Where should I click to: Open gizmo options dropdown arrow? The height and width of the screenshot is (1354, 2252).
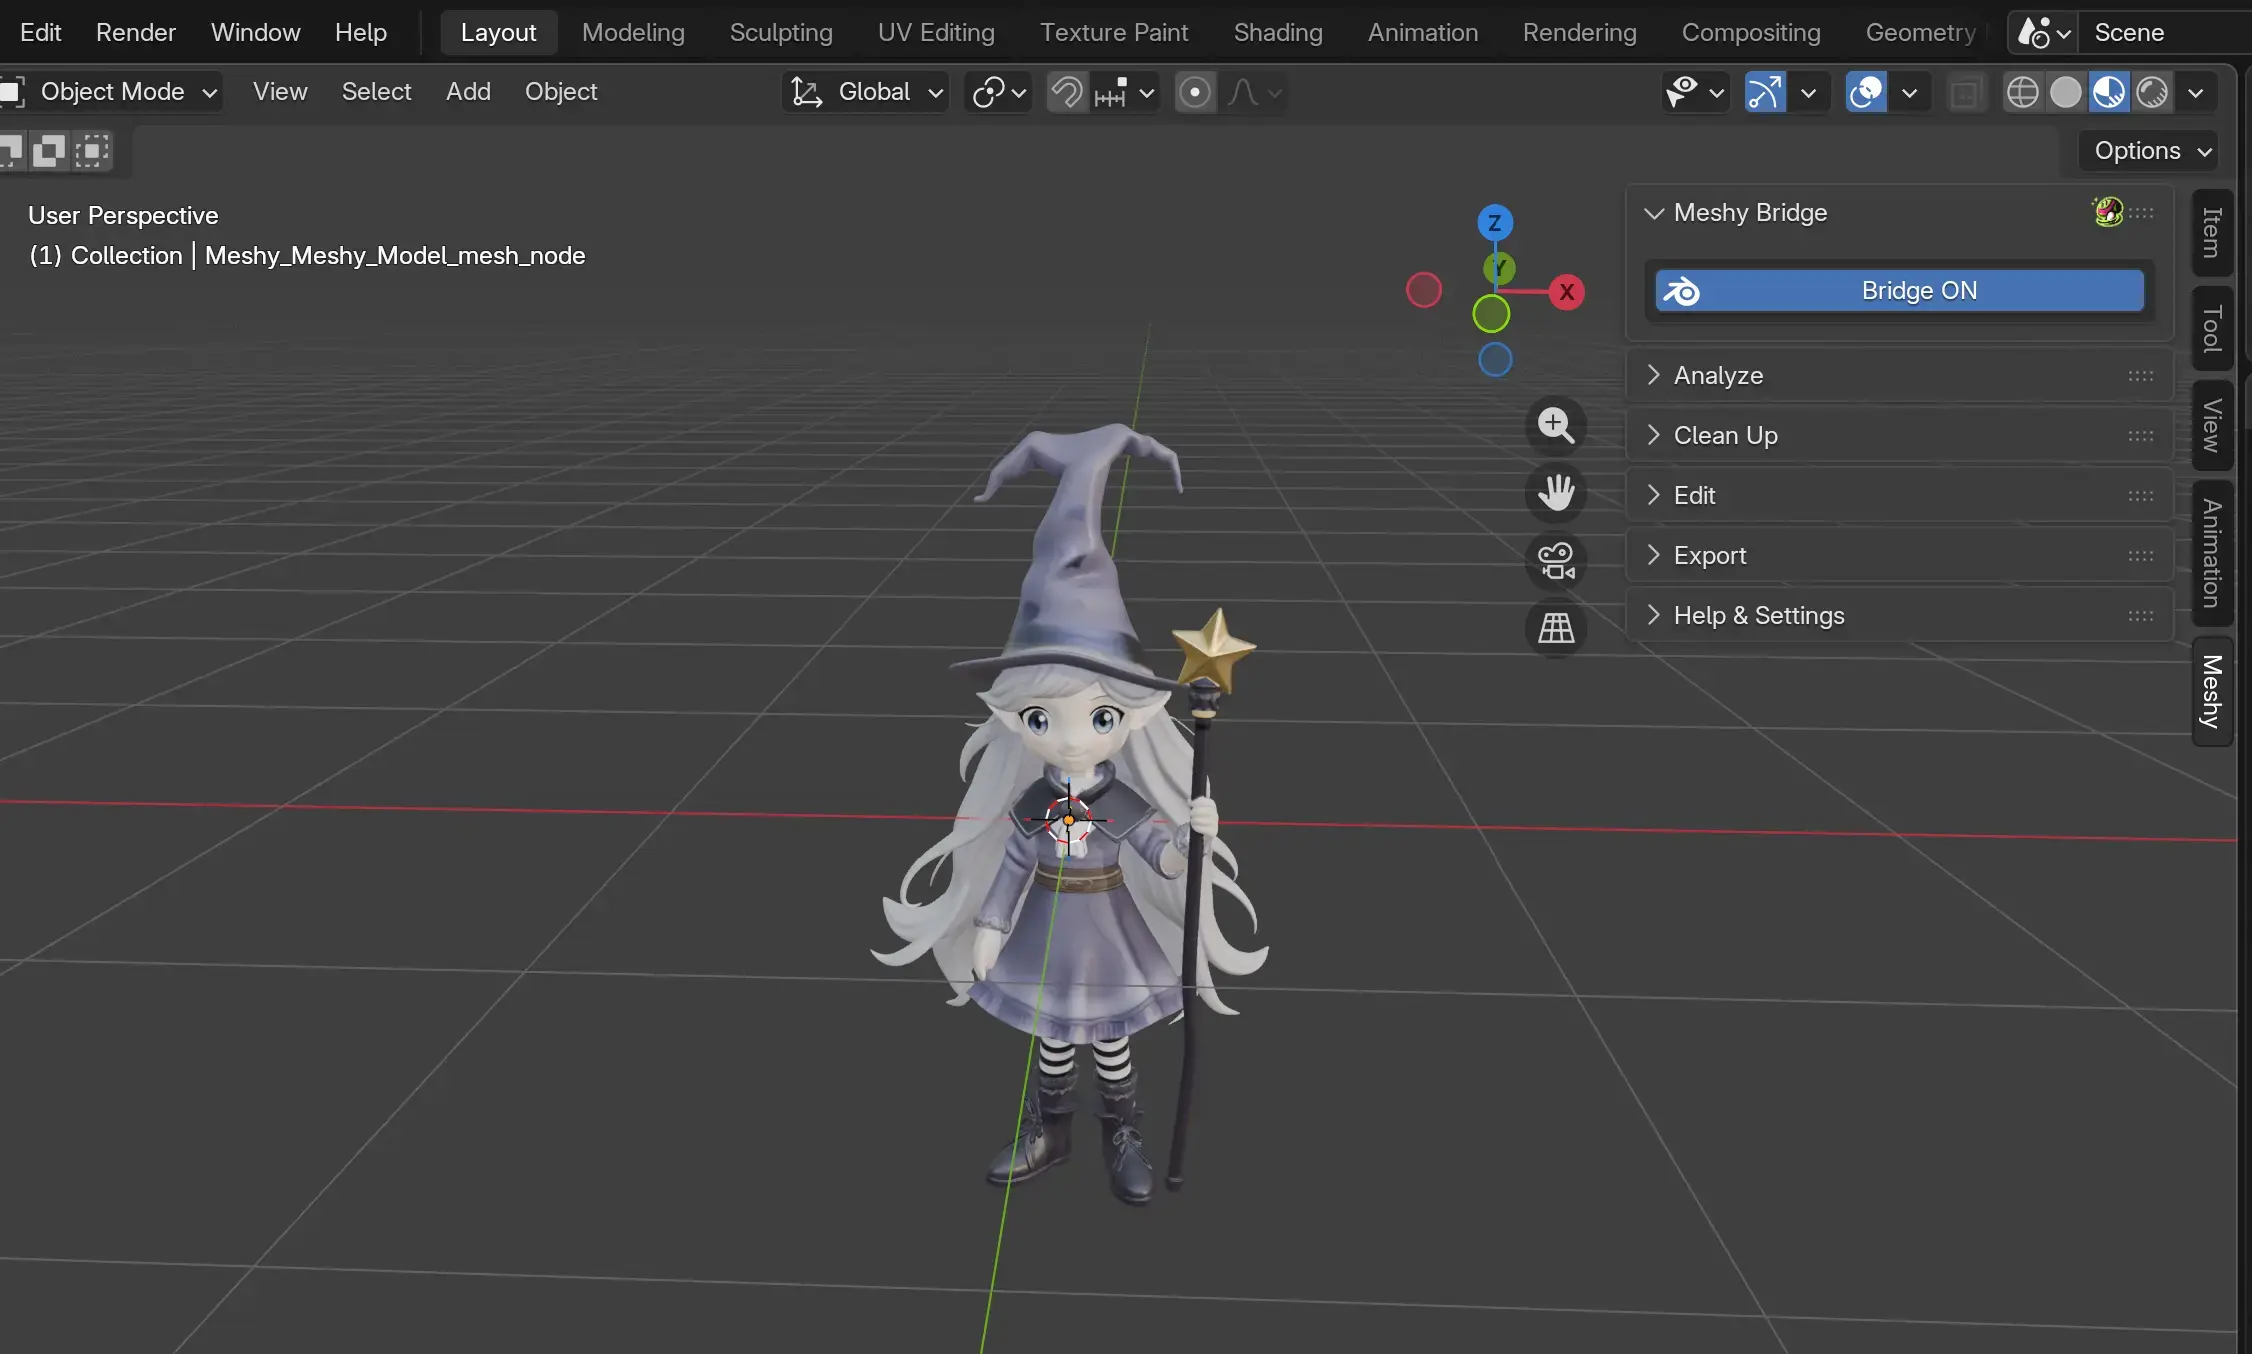point(1808,93)
